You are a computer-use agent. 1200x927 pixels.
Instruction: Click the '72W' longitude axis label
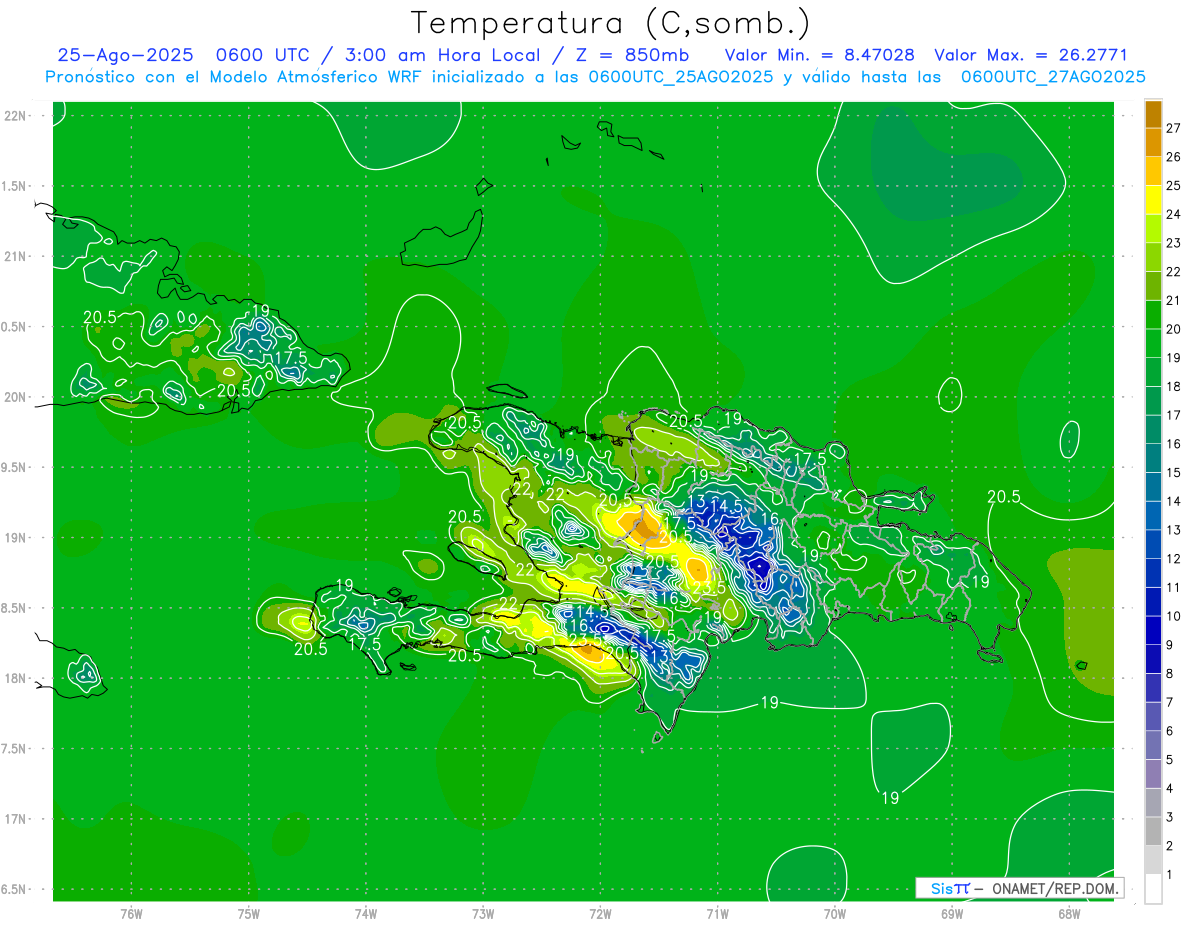click(x=601, y=914)
